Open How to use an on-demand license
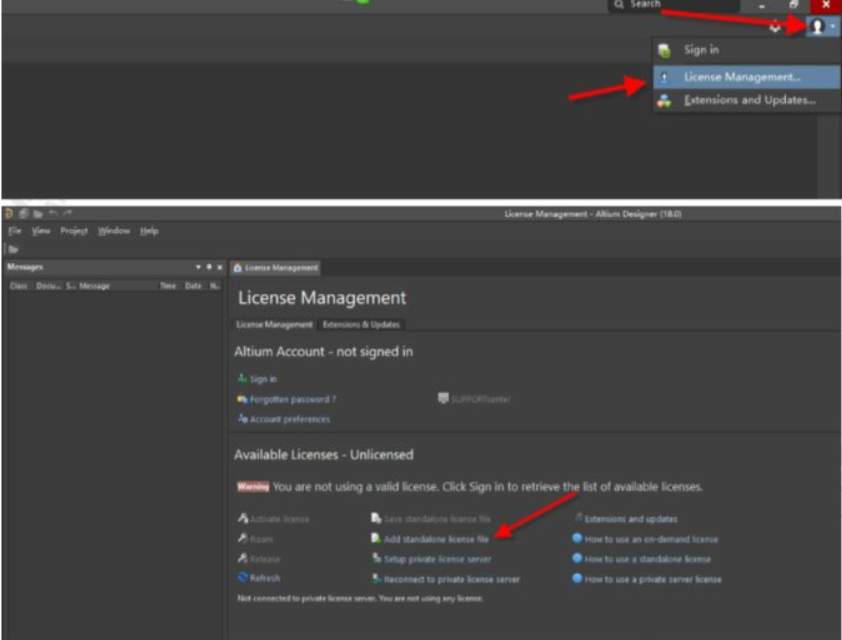This screenshot has height=640, width=842. [x=651, y=539]
